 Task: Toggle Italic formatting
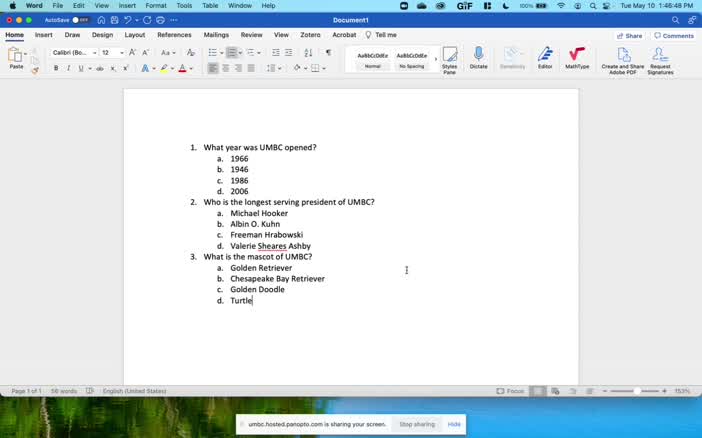click(68, 69)
